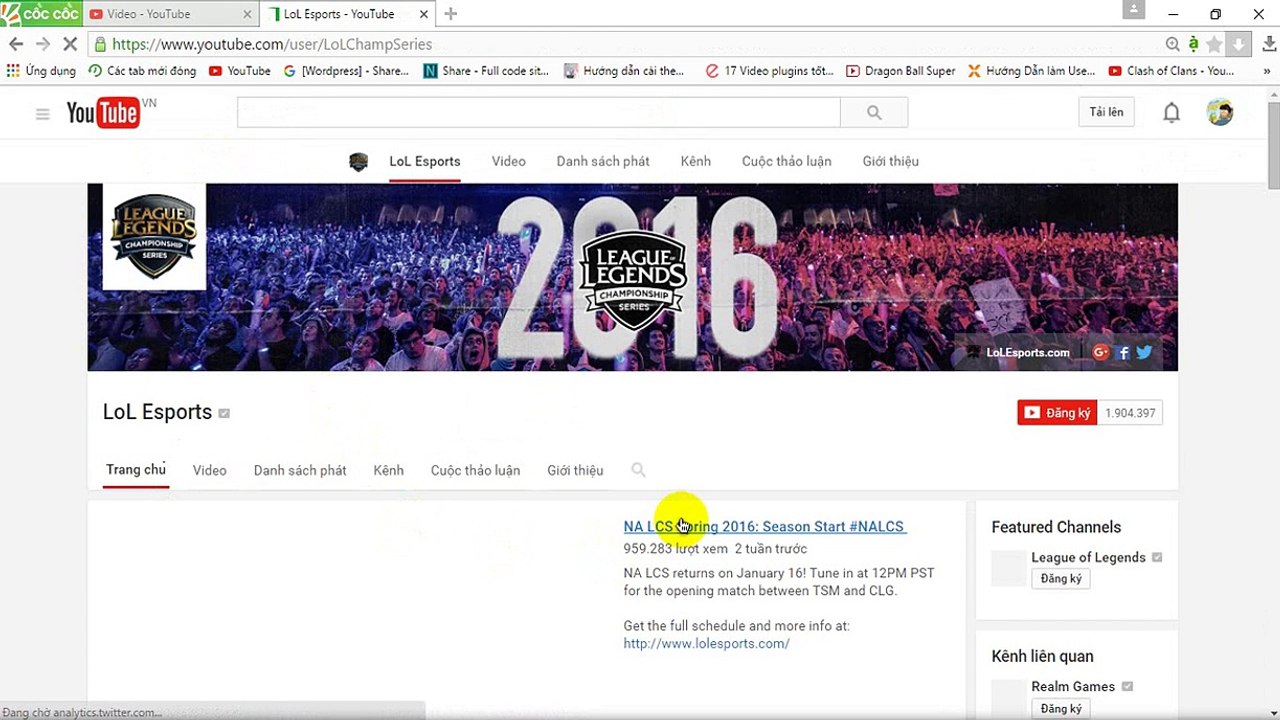Open the NA LCS Spring 2016 video link
This screenshot has height=720, width=1280.
click(x=764, y=526)
